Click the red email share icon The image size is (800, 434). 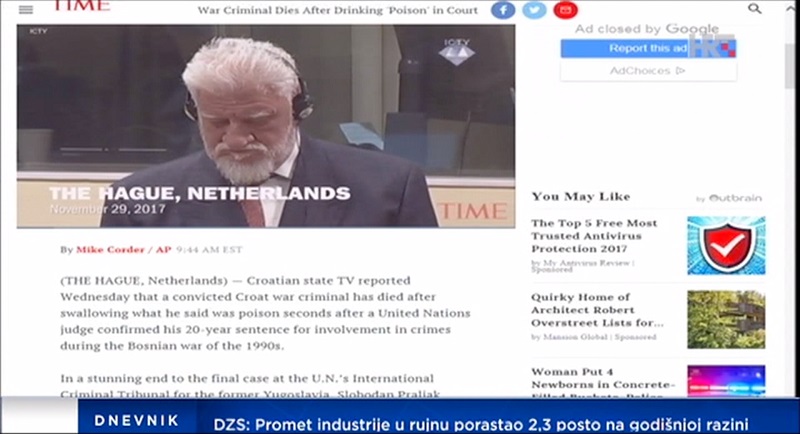pyautogui.click(x=565, y=10)
